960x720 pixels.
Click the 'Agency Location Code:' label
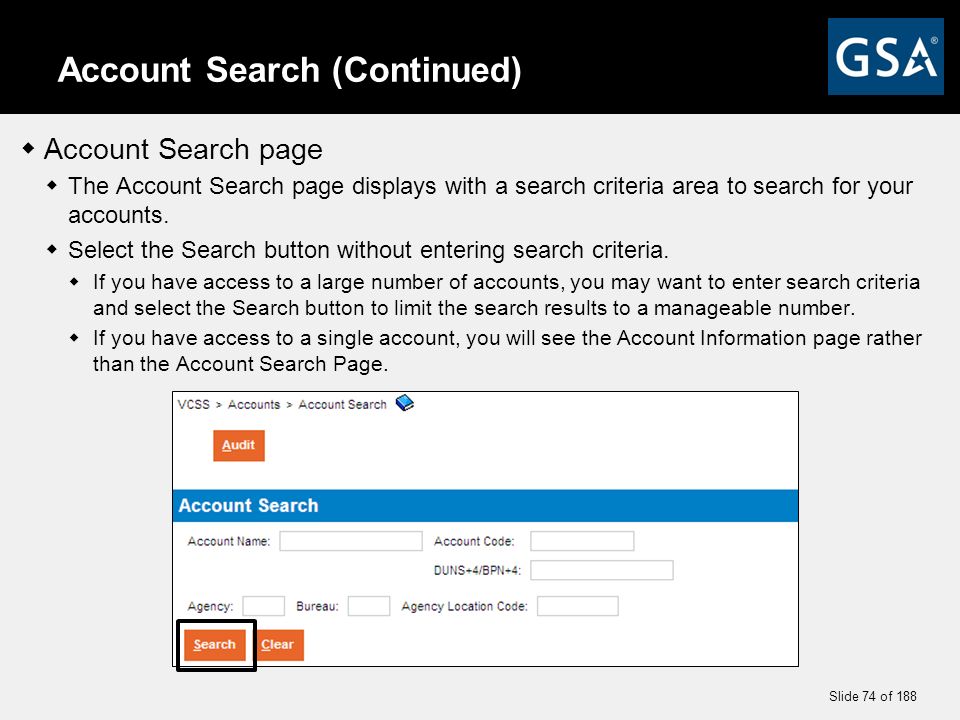click(x=465, y=606)
